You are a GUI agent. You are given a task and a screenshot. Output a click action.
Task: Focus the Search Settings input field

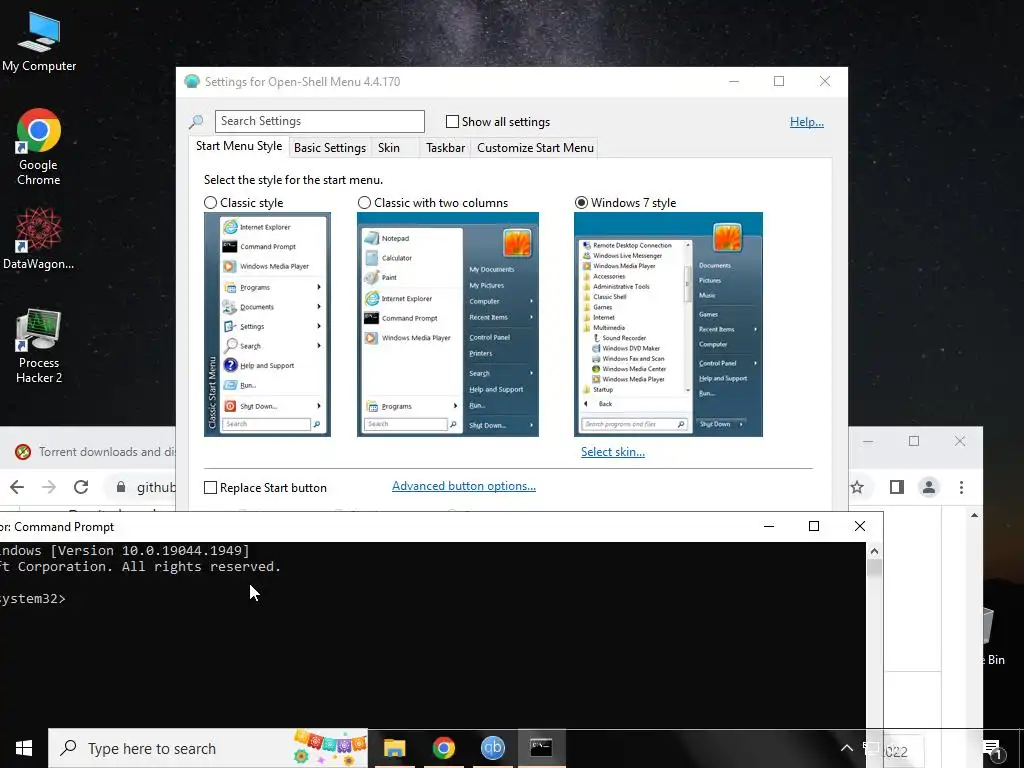coord(320,121)
